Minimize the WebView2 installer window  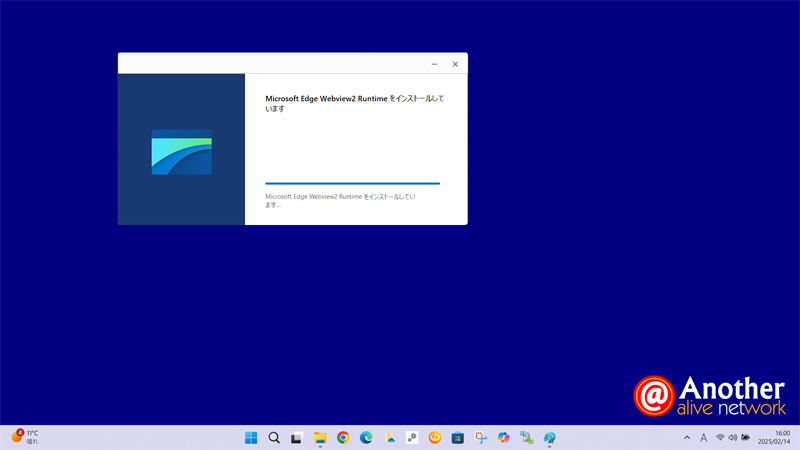[434, 64]
